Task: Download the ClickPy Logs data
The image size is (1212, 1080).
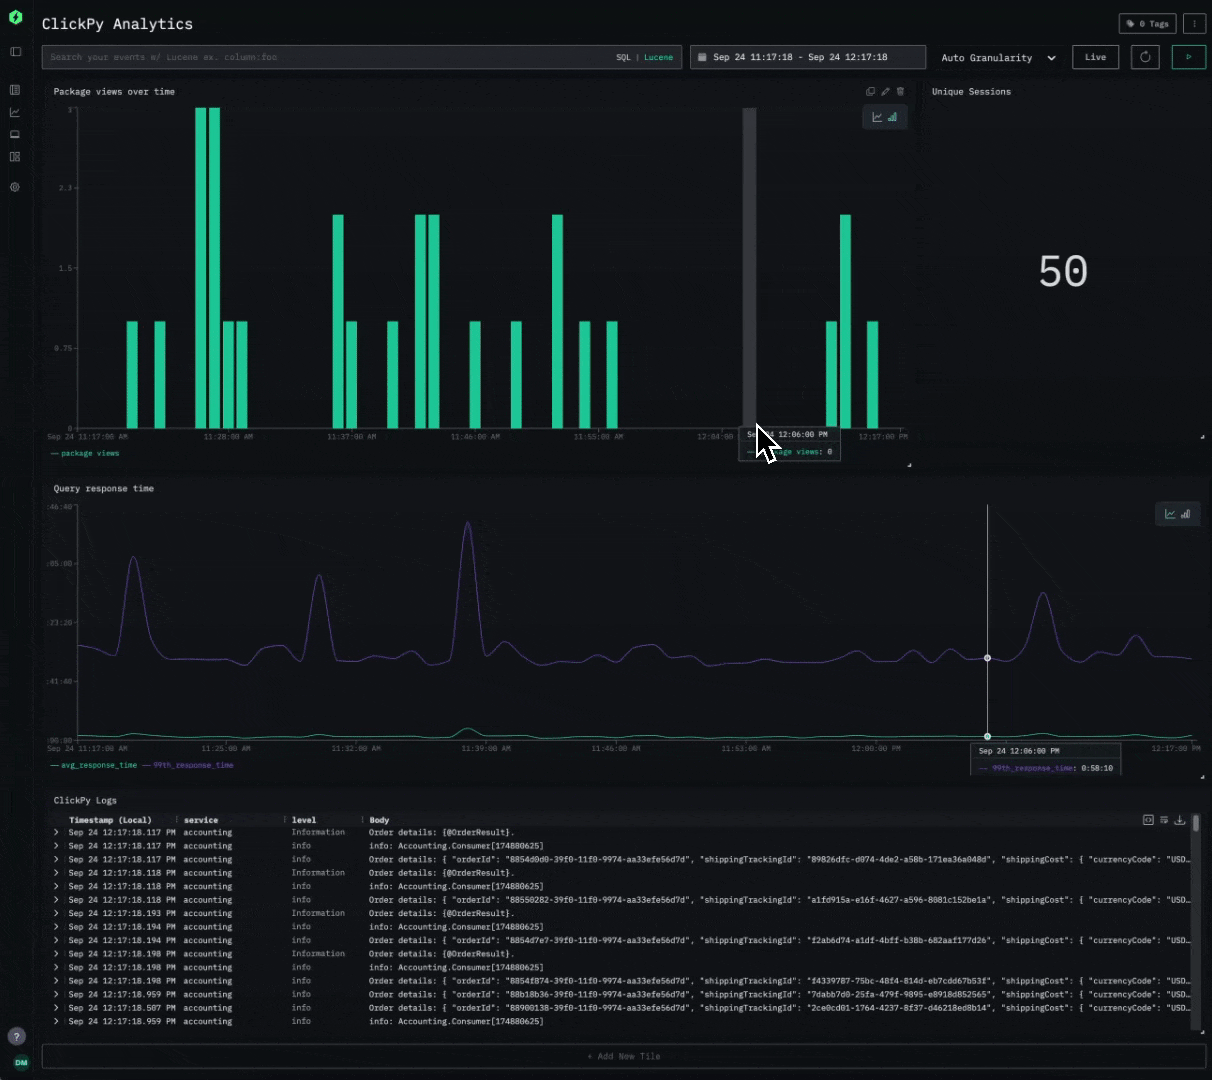Action: point(1180,819)
